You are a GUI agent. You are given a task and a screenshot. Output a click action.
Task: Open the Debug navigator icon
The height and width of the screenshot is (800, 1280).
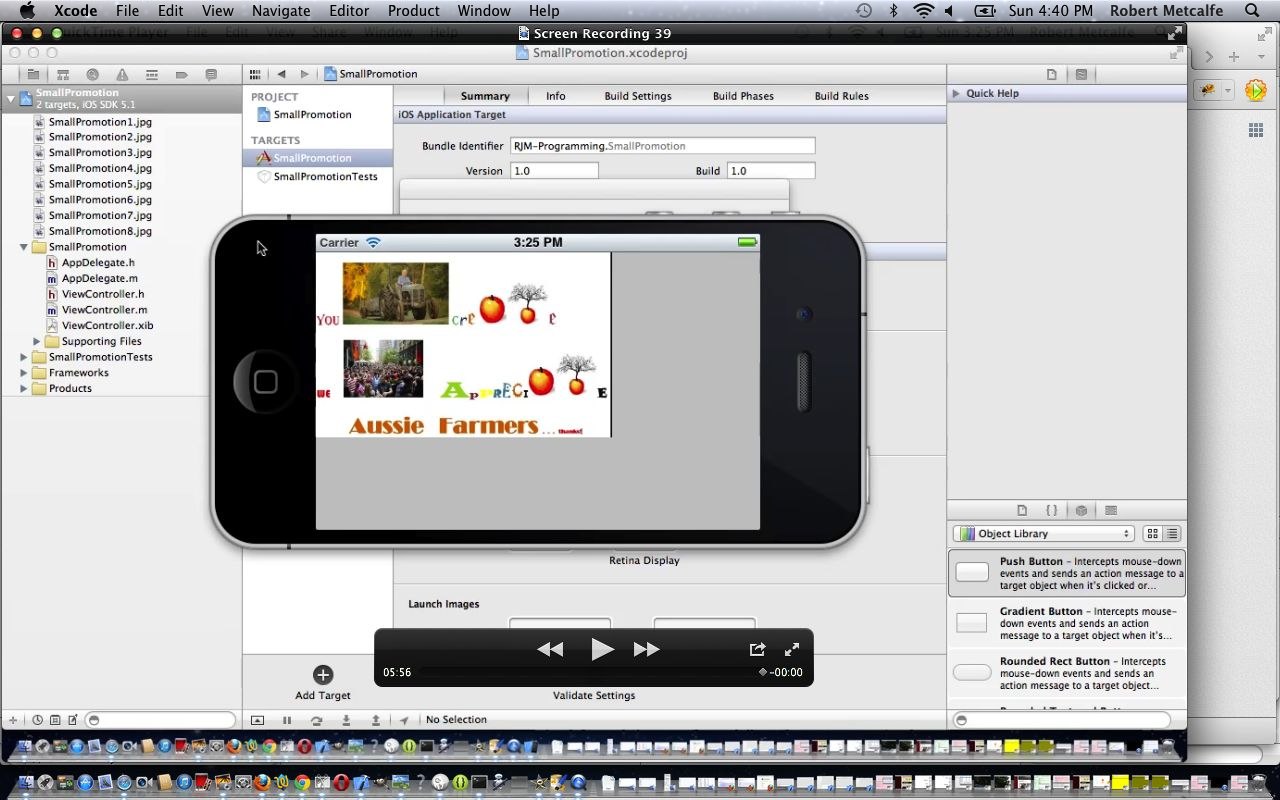pos(152,74)
